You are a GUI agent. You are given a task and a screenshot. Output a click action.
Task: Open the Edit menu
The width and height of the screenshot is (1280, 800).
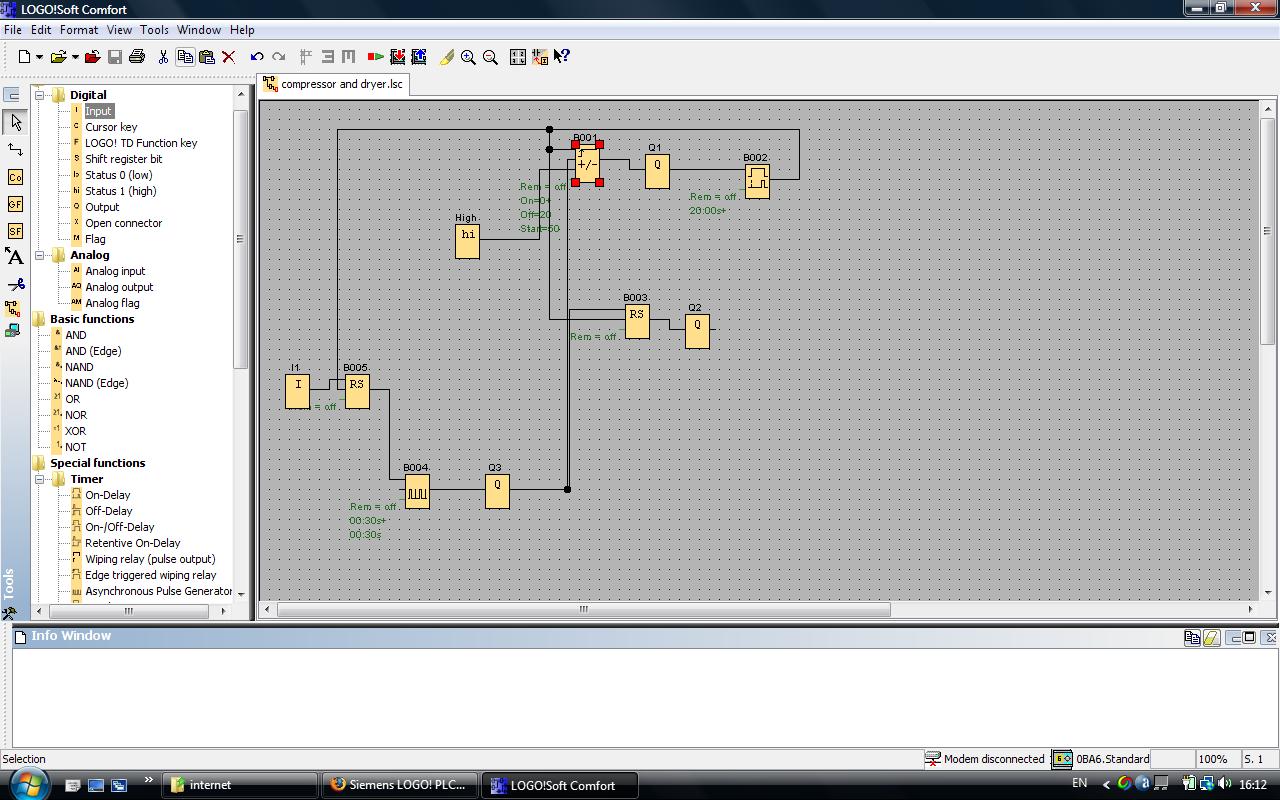coord(41,30)
